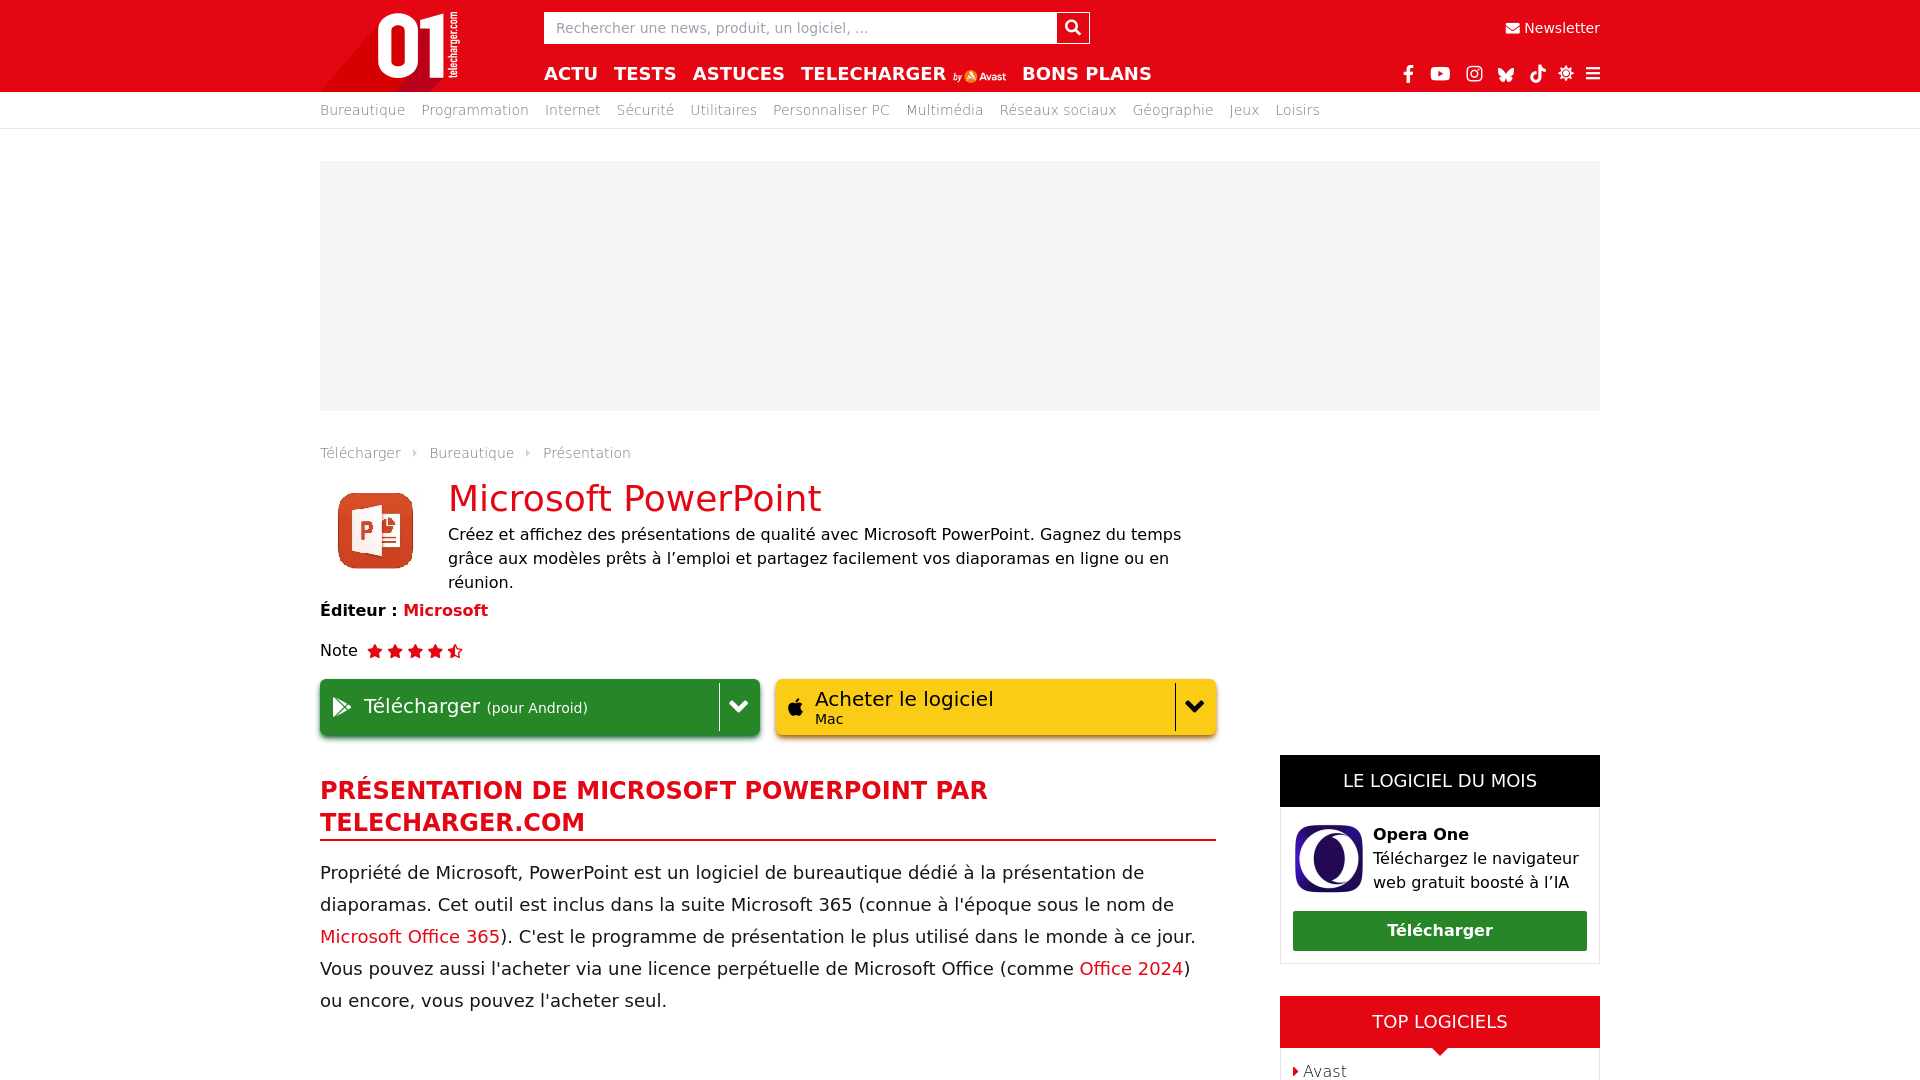Screen dimensions: 1920x1080
Task: Focus the Rechercher search input field
Action: point(800,28)
